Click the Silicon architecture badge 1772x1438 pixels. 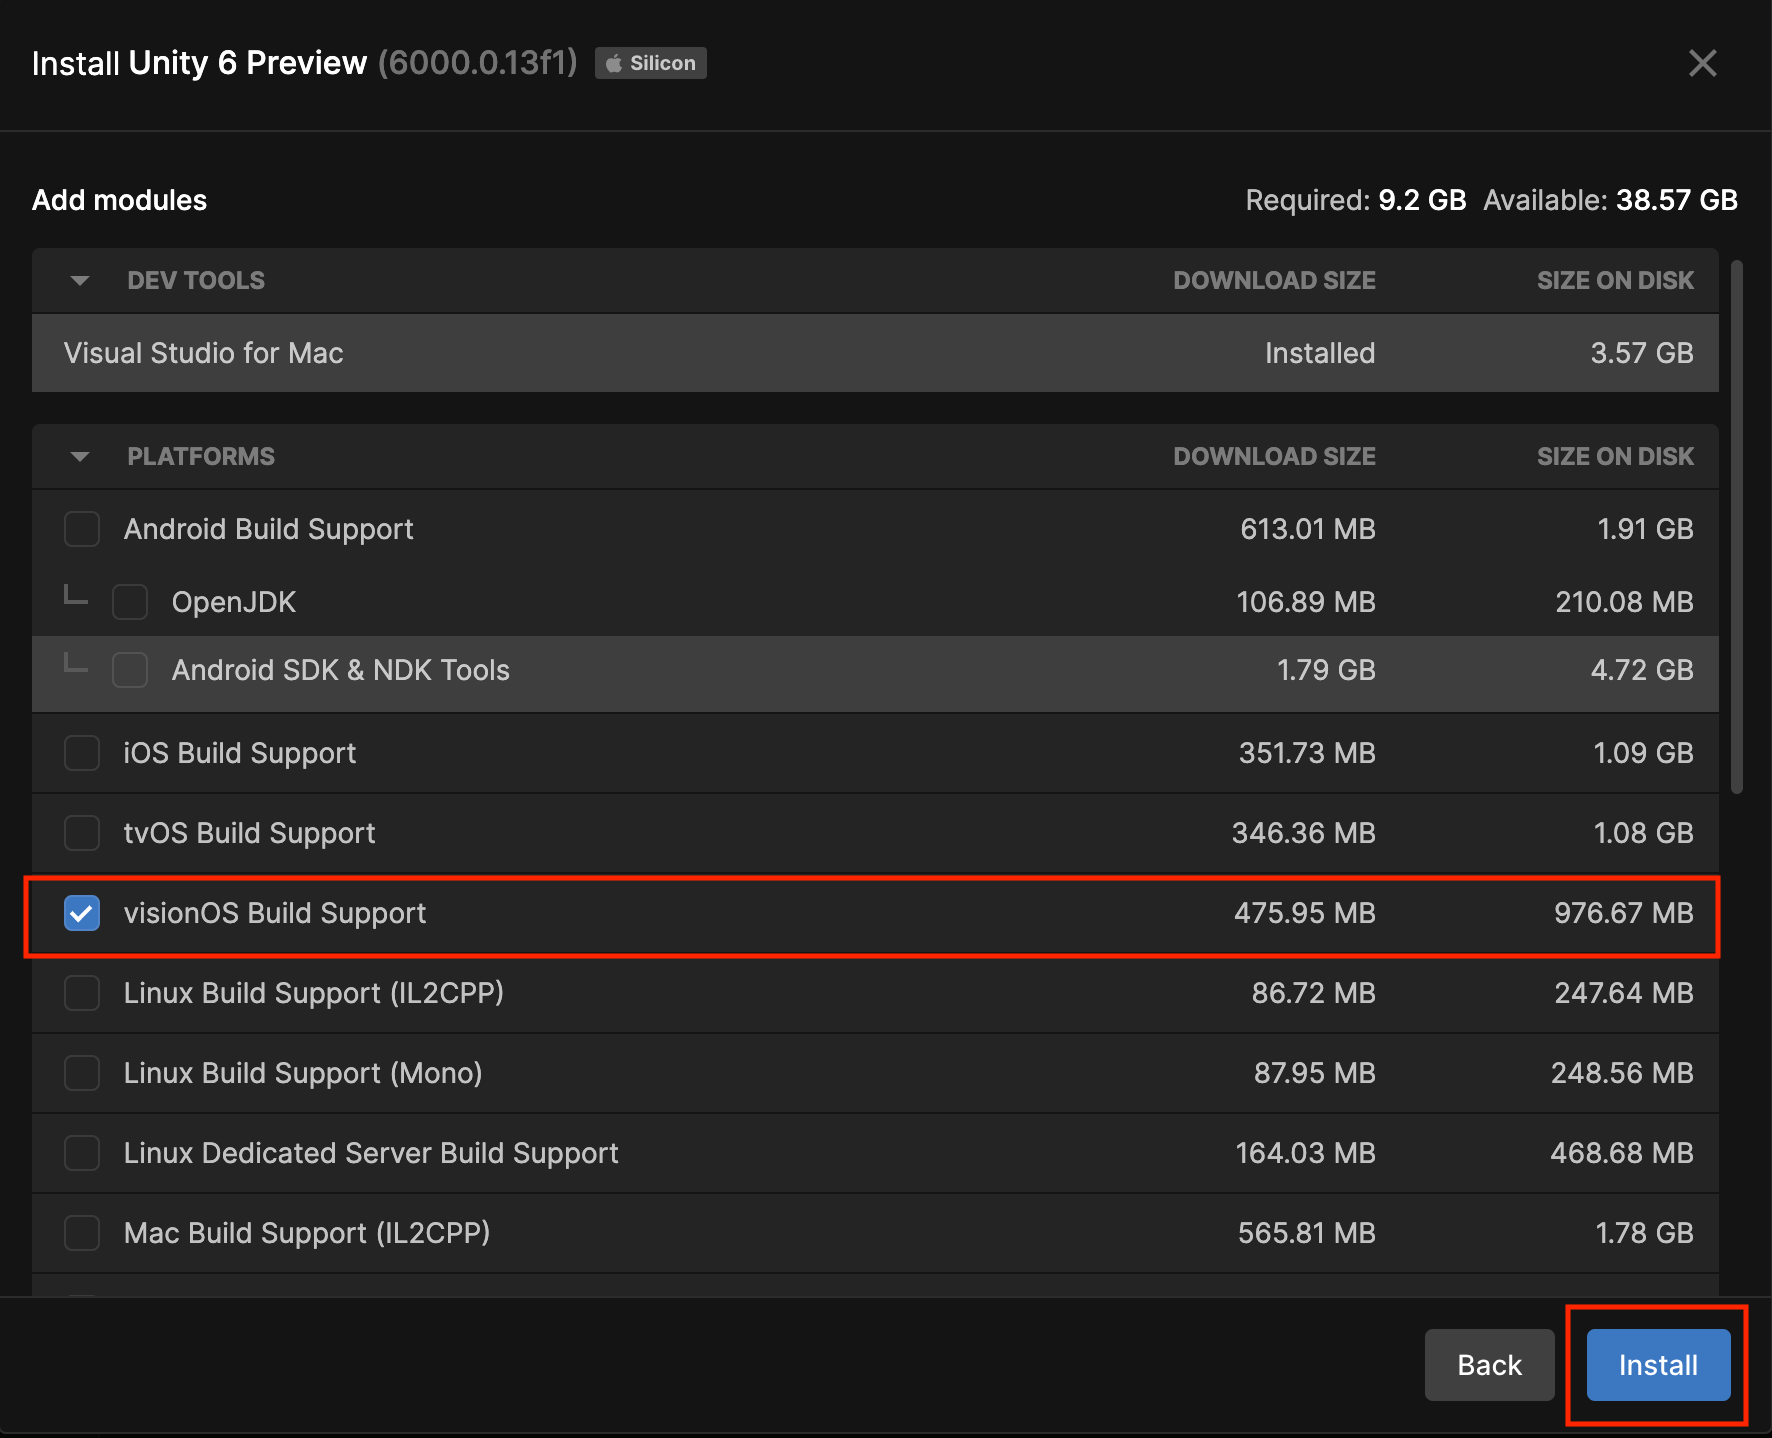click(x=651, y=63)
